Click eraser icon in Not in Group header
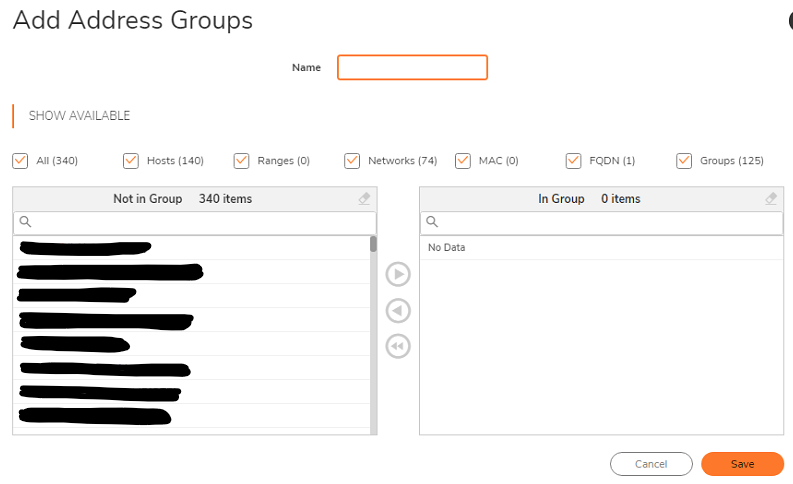Image resolution: width=793 pixels, height=484 pixels. (x=364, y=199)
